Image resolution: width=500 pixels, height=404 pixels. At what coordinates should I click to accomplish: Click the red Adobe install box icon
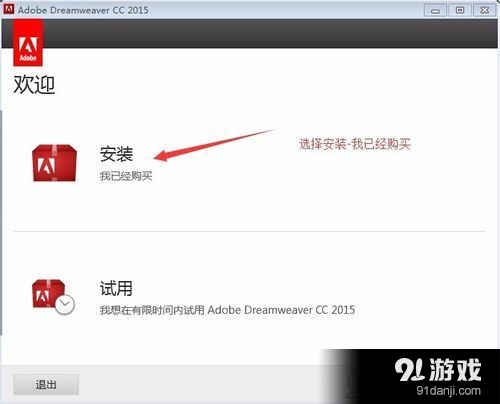55,163
